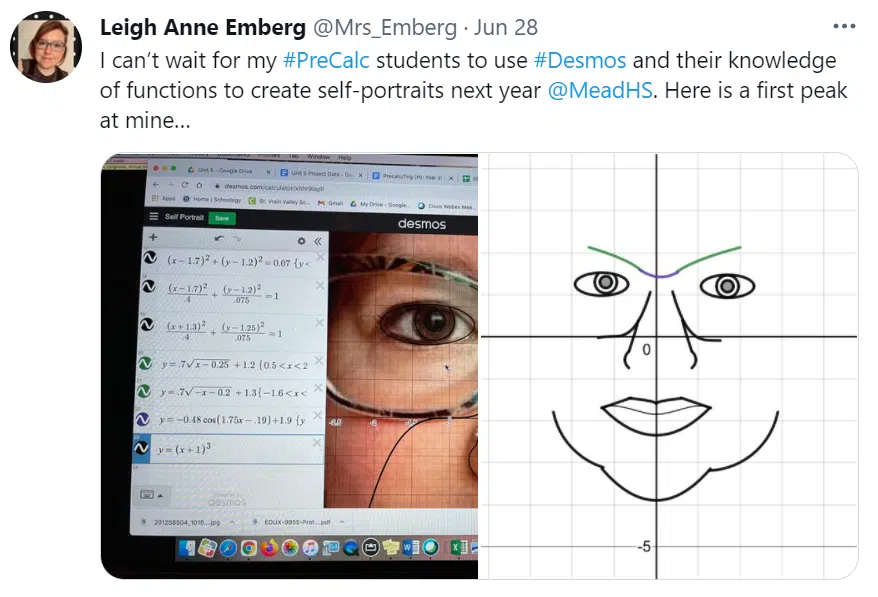This screenshot has height=597, width=878.
Task: Follow the #PreCalc hashtag link
Action: coord(326,60)
